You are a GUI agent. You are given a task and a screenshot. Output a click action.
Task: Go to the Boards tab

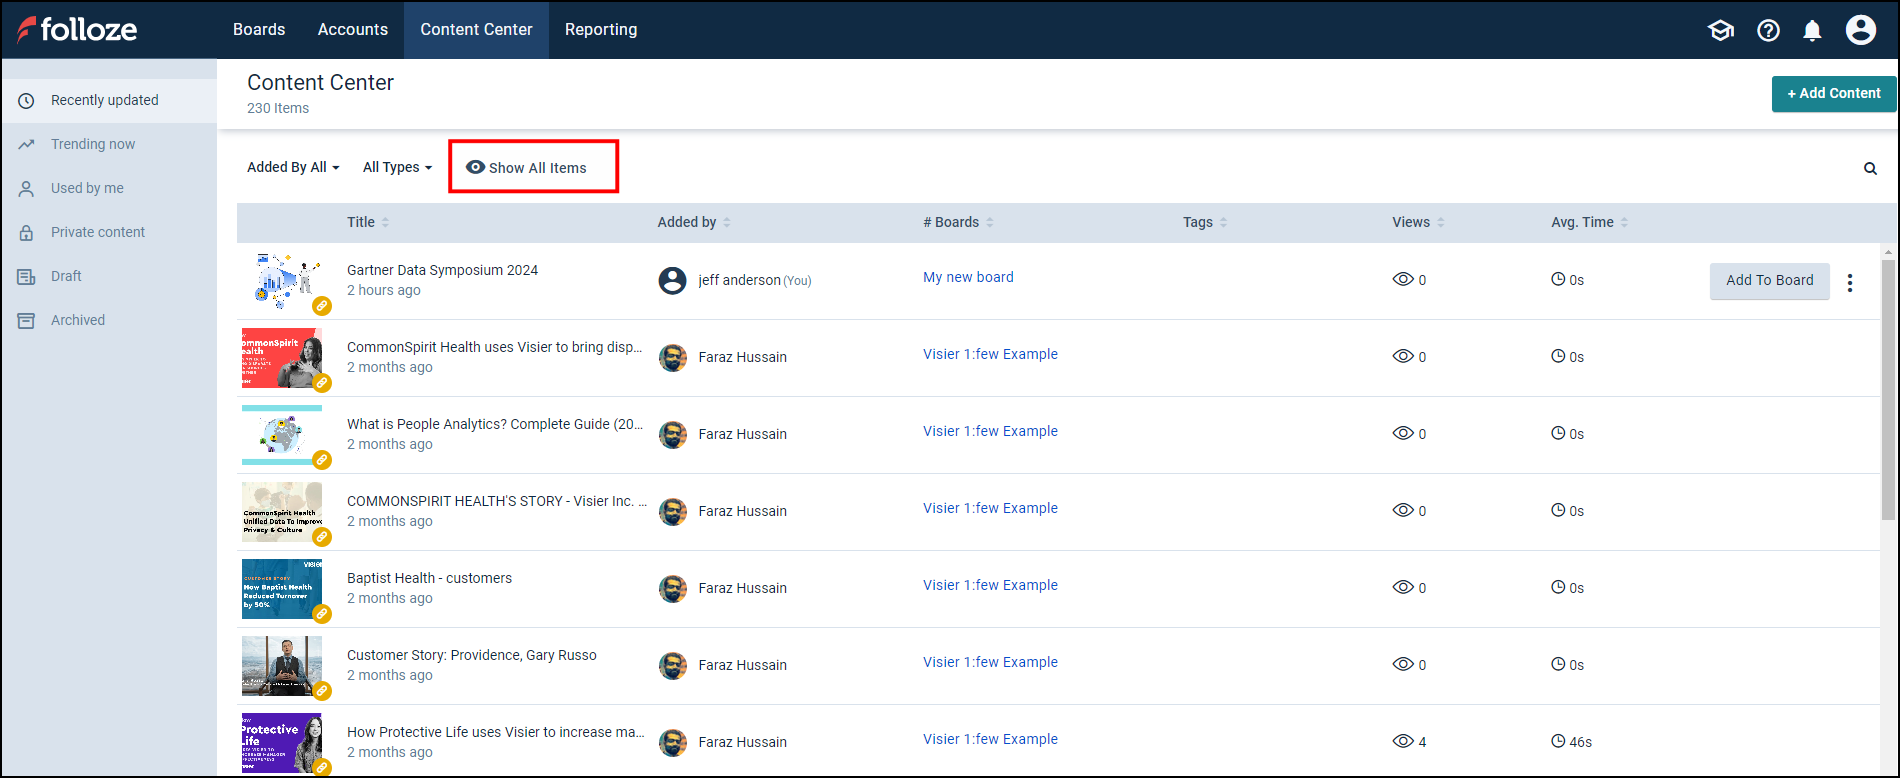(x=259, y=30)
